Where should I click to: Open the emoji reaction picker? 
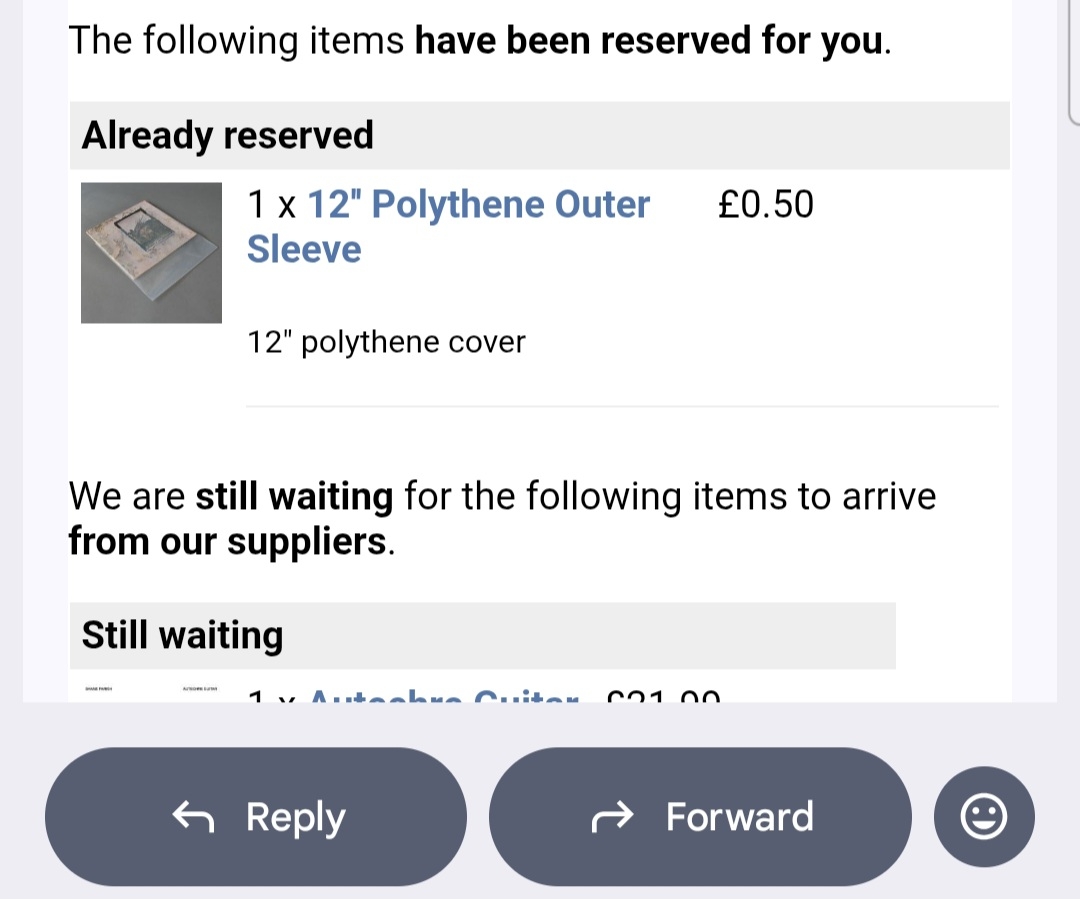[x=983, y=817]
